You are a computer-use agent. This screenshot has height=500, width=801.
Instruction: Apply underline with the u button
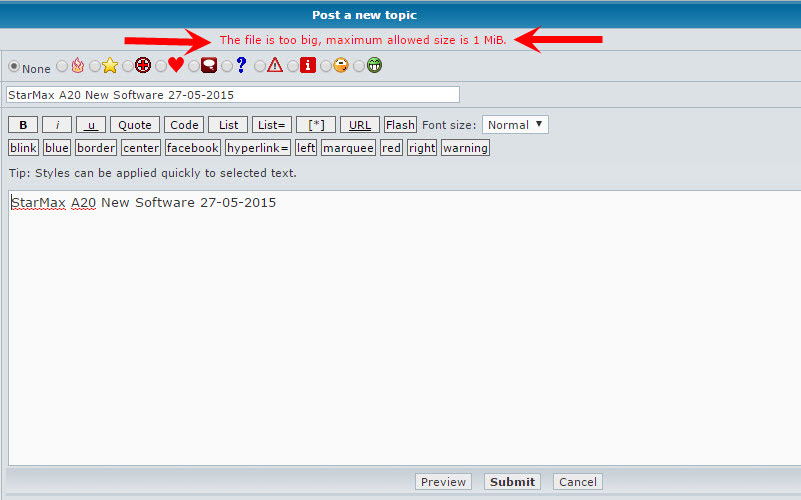click(91, 125)
